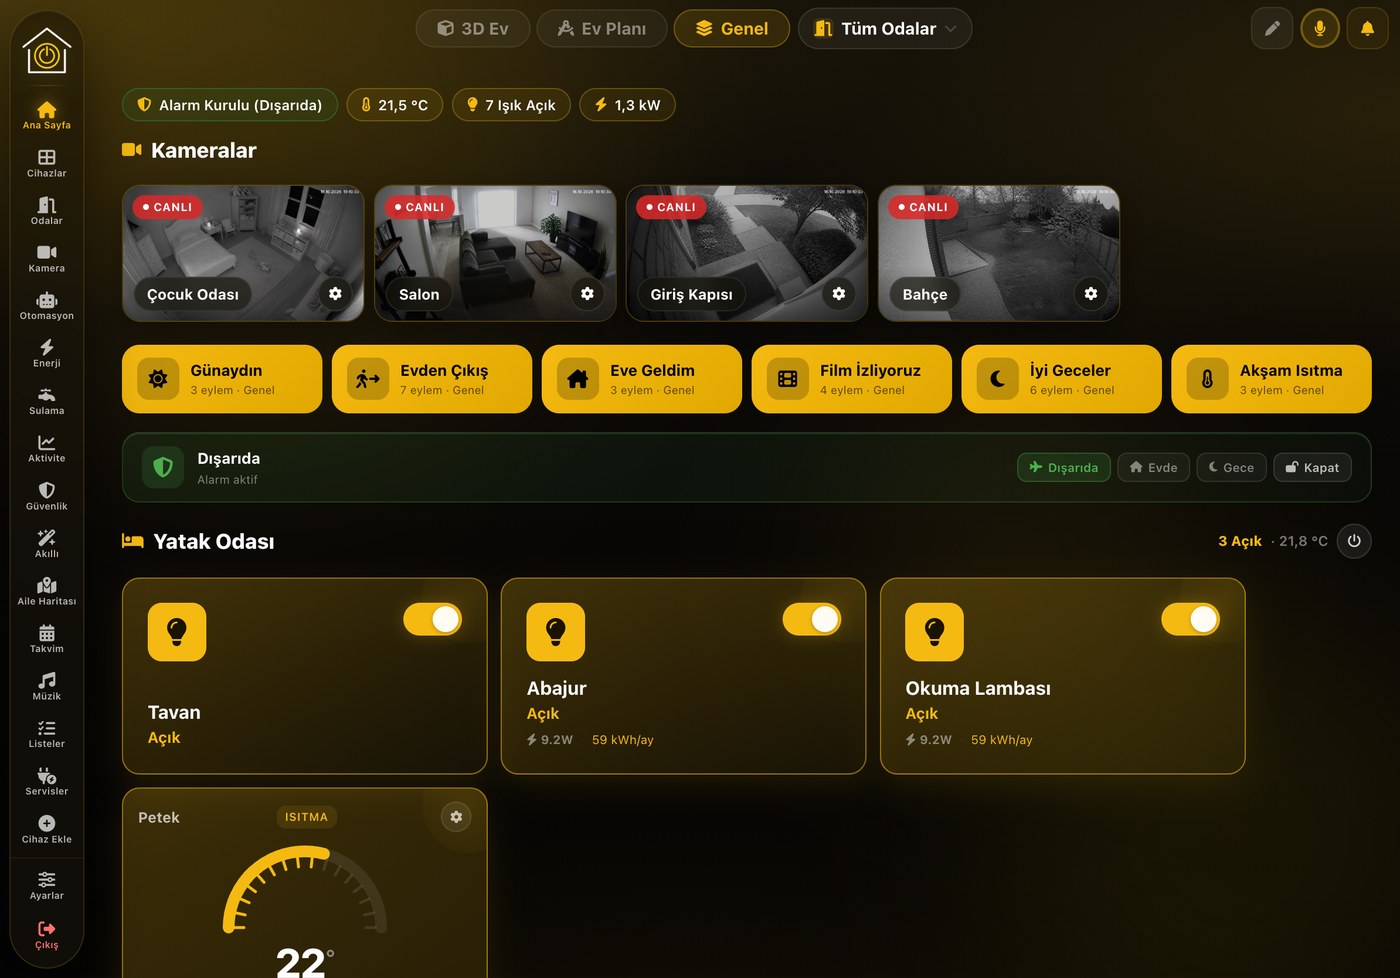Activate Film İzliyoruz scene
1400x978 pixels.
852,379
